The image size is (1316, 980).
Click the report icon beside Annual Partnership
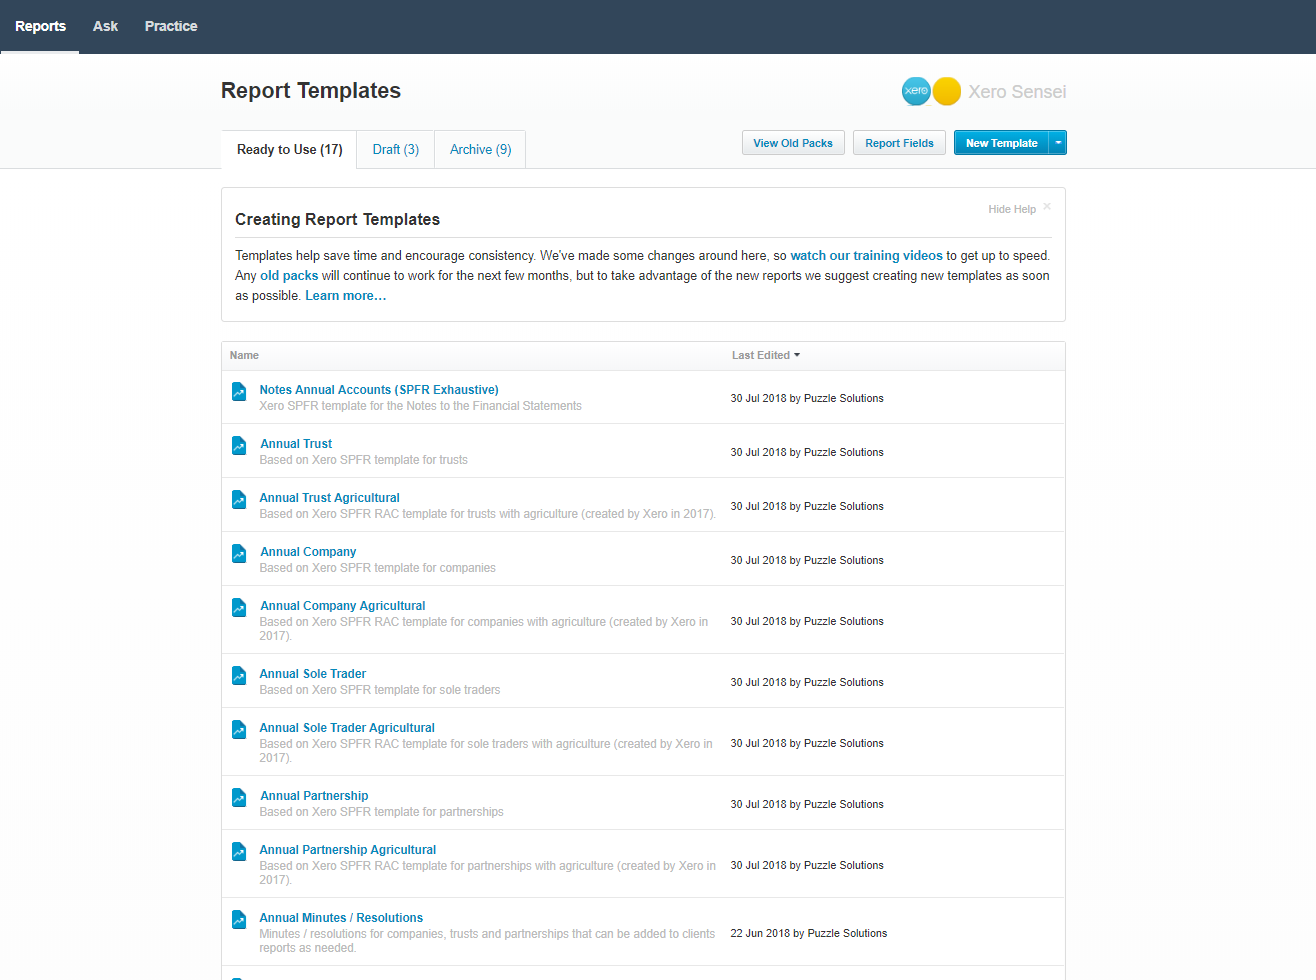[x=238, y=797]
